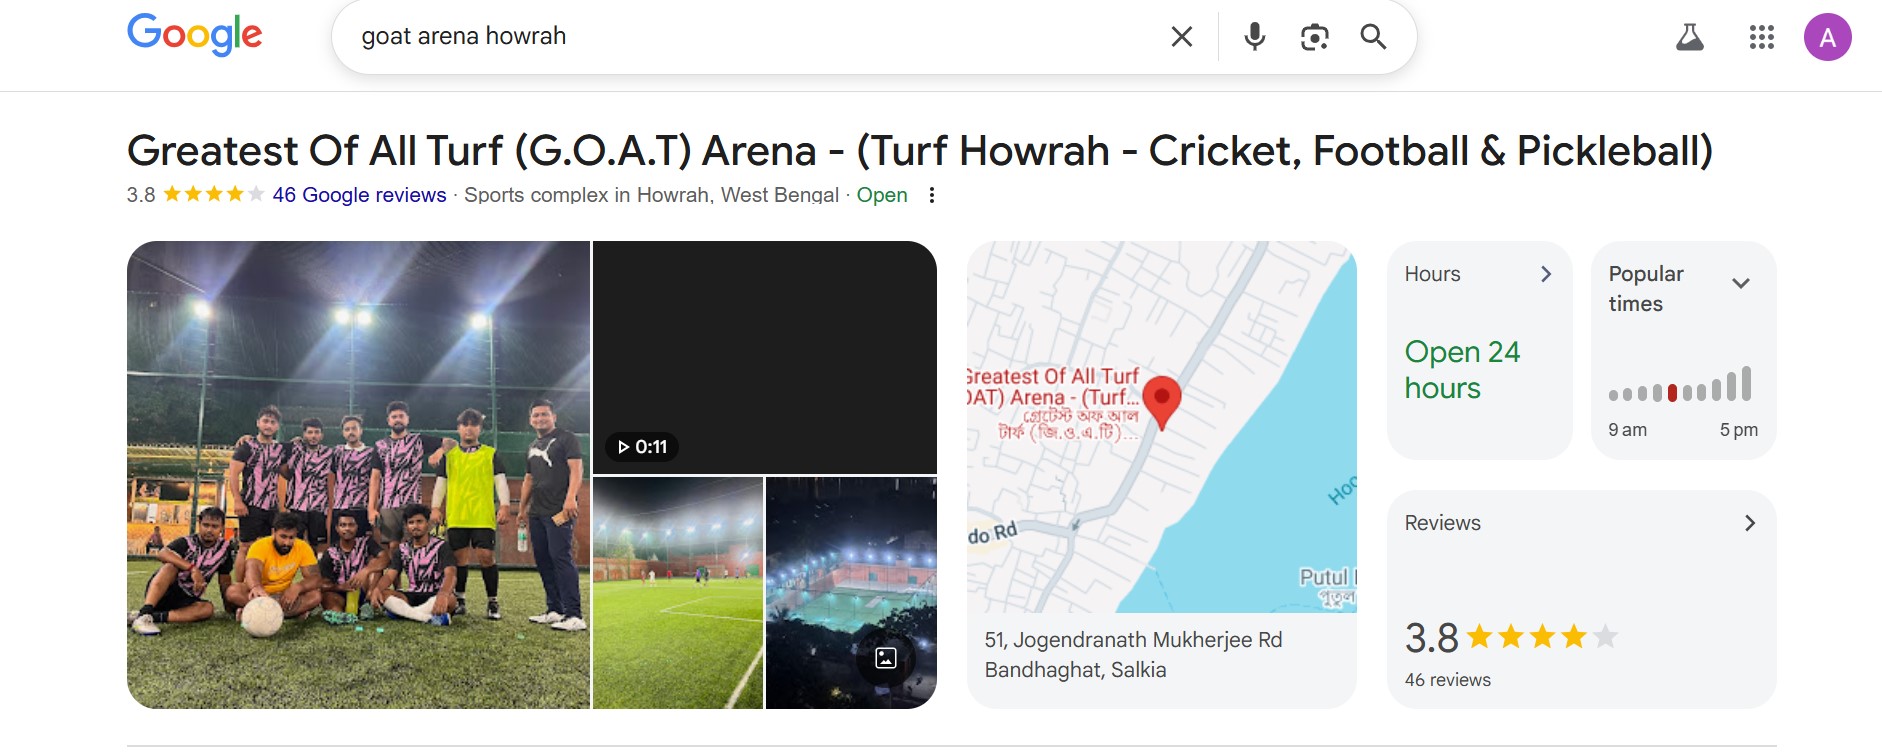Viewport: 1882px width, 753px height.
Task: Open Google Search Labs flask icon
Action: pyautogui.click(x=1692, y=36)
